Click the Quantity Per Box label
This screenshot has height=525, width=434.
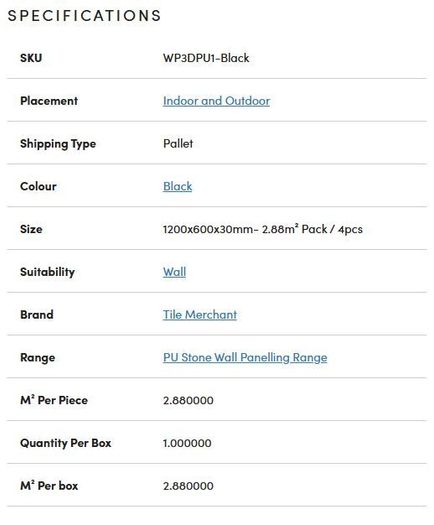pos(66,443)
